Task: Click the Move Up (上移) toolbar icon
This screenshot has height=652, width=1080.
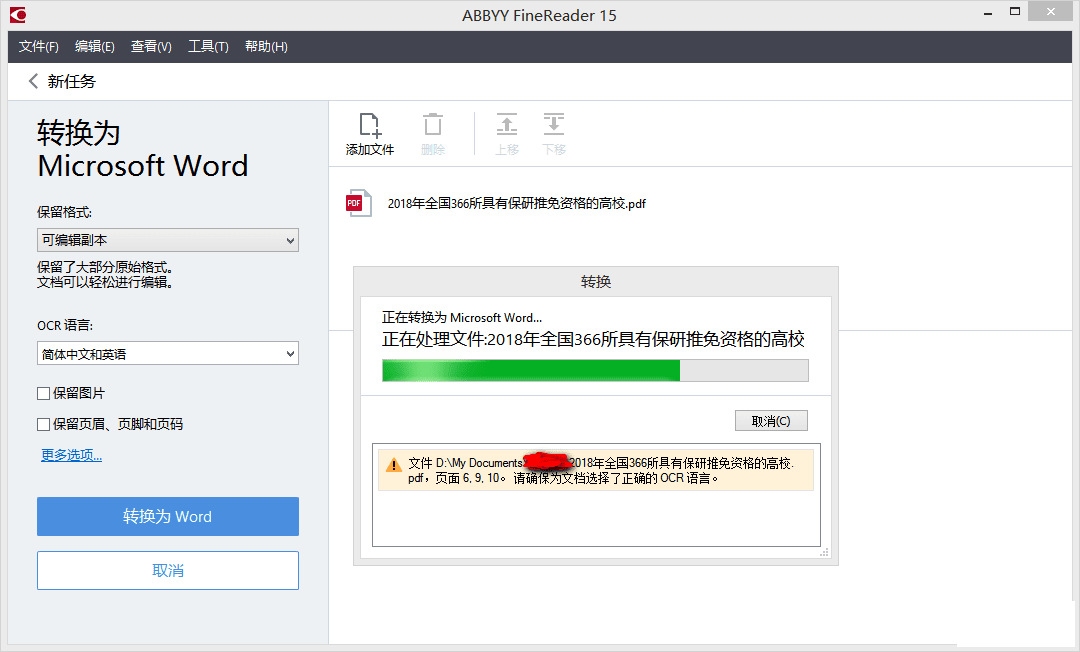Action: [507, 125]
